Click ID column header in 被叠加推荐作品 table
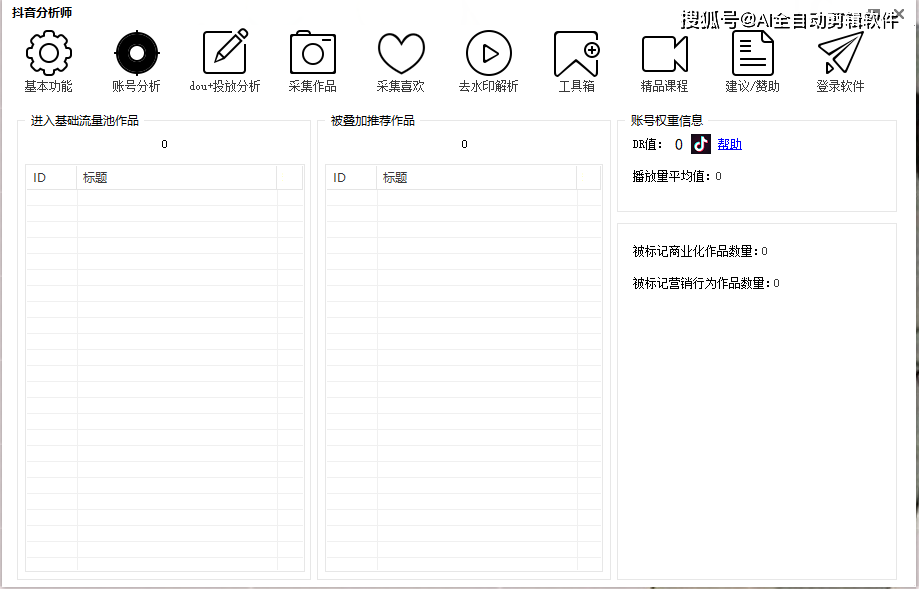Viewport: 919px width, 589px height. (x=352, y=178)
